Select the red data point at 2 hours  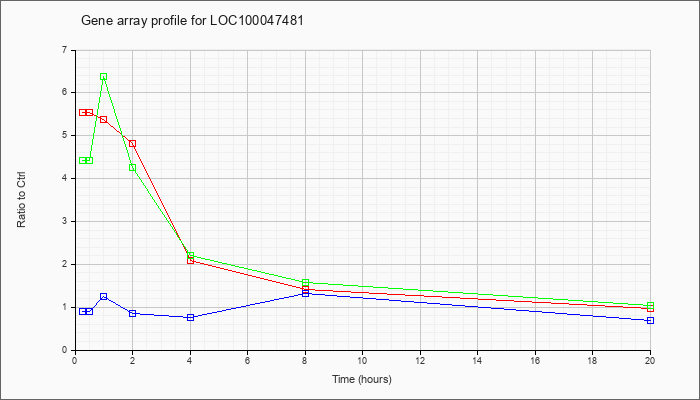[x=133, y=144]
